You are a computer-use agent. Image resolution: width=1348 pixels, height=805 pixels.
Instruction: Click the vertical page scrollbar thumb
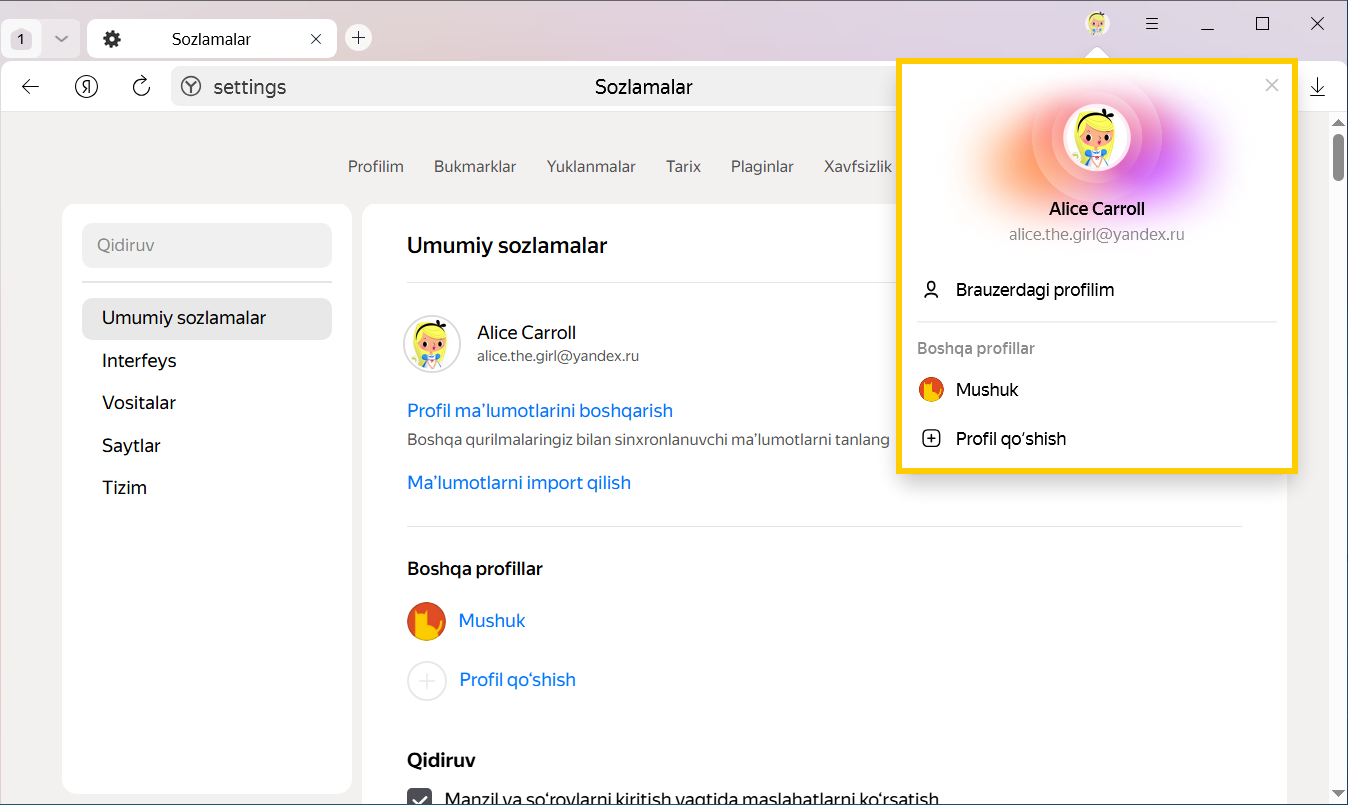pos(1338,158)
